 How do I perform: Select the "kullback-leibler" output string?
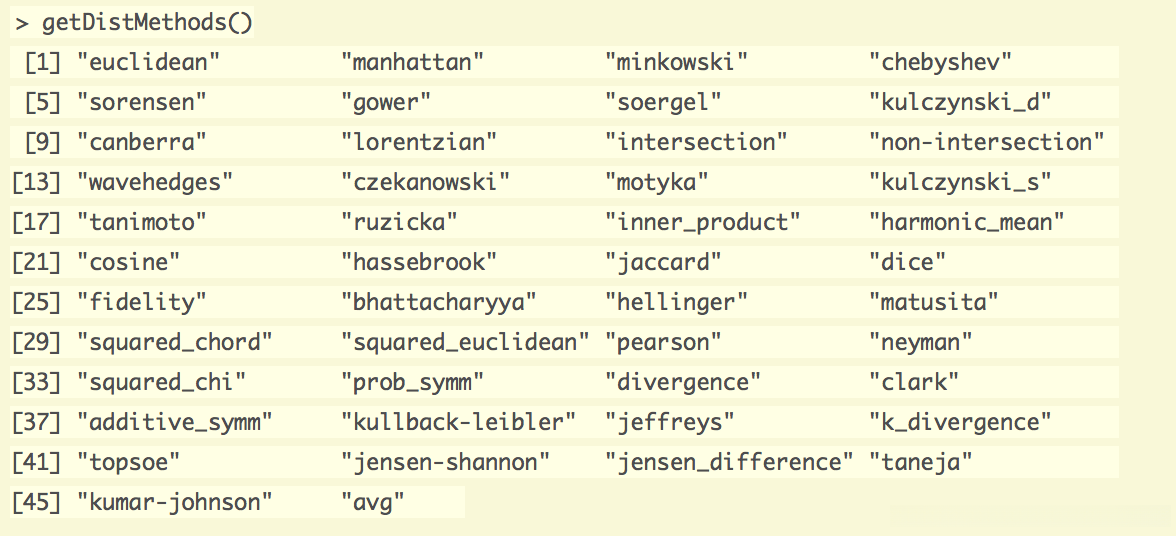459,422
